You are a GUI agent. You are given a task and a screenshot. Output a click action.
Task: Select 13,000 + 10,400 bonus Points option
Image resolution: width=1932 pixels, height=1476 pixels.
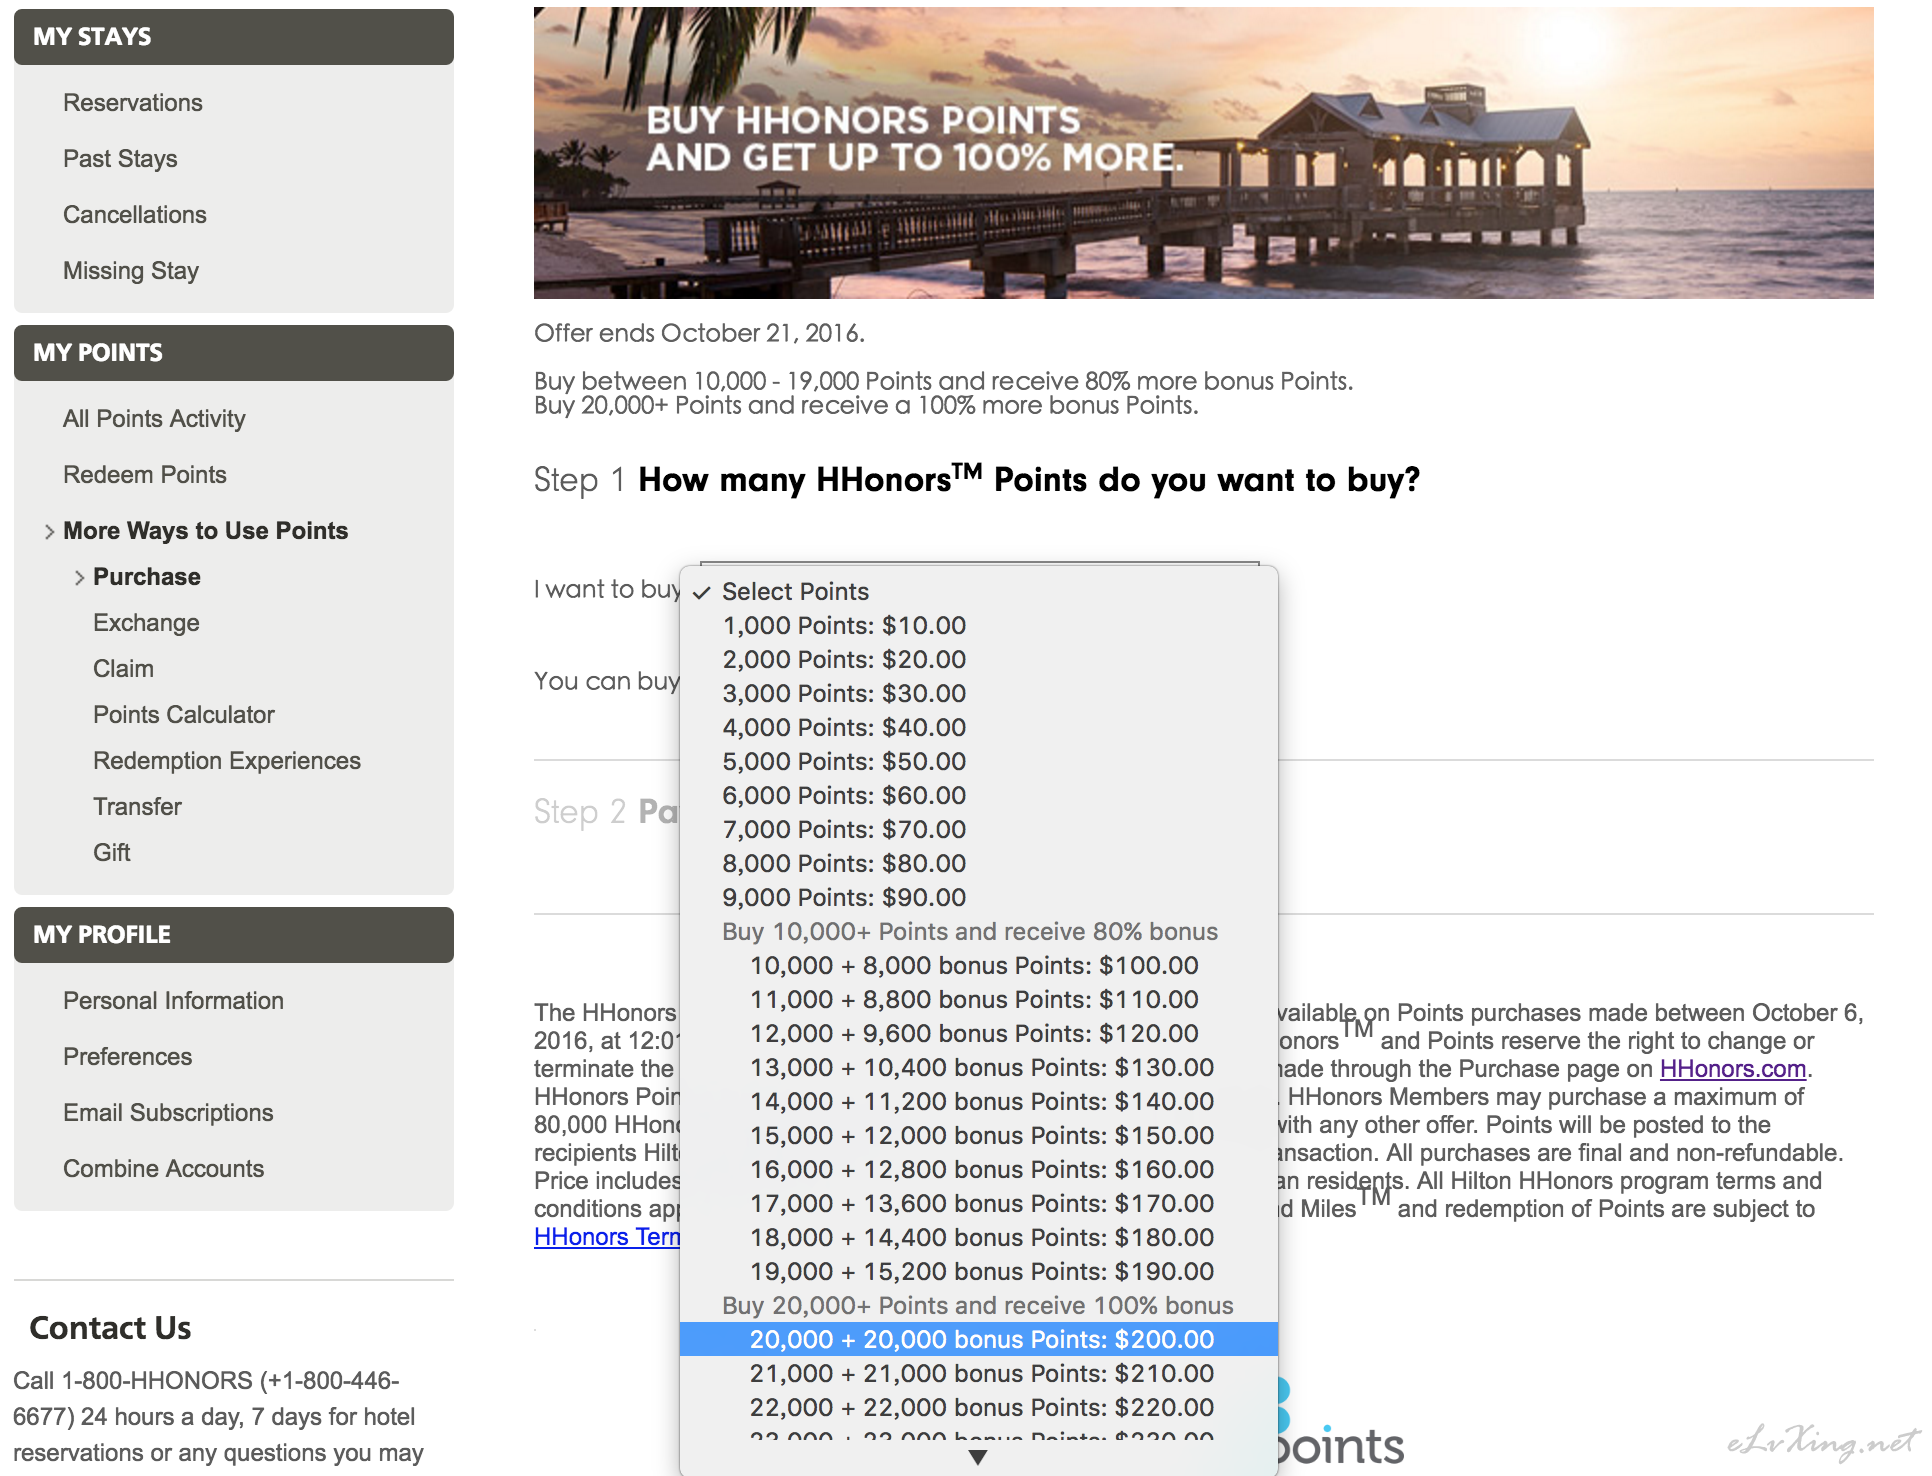click(x=979, y=1068)
